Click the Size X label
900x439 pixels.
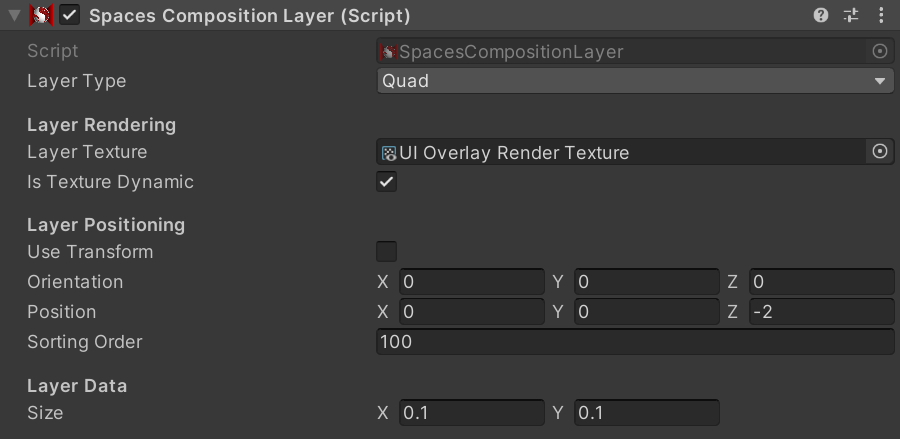(383, 413)
